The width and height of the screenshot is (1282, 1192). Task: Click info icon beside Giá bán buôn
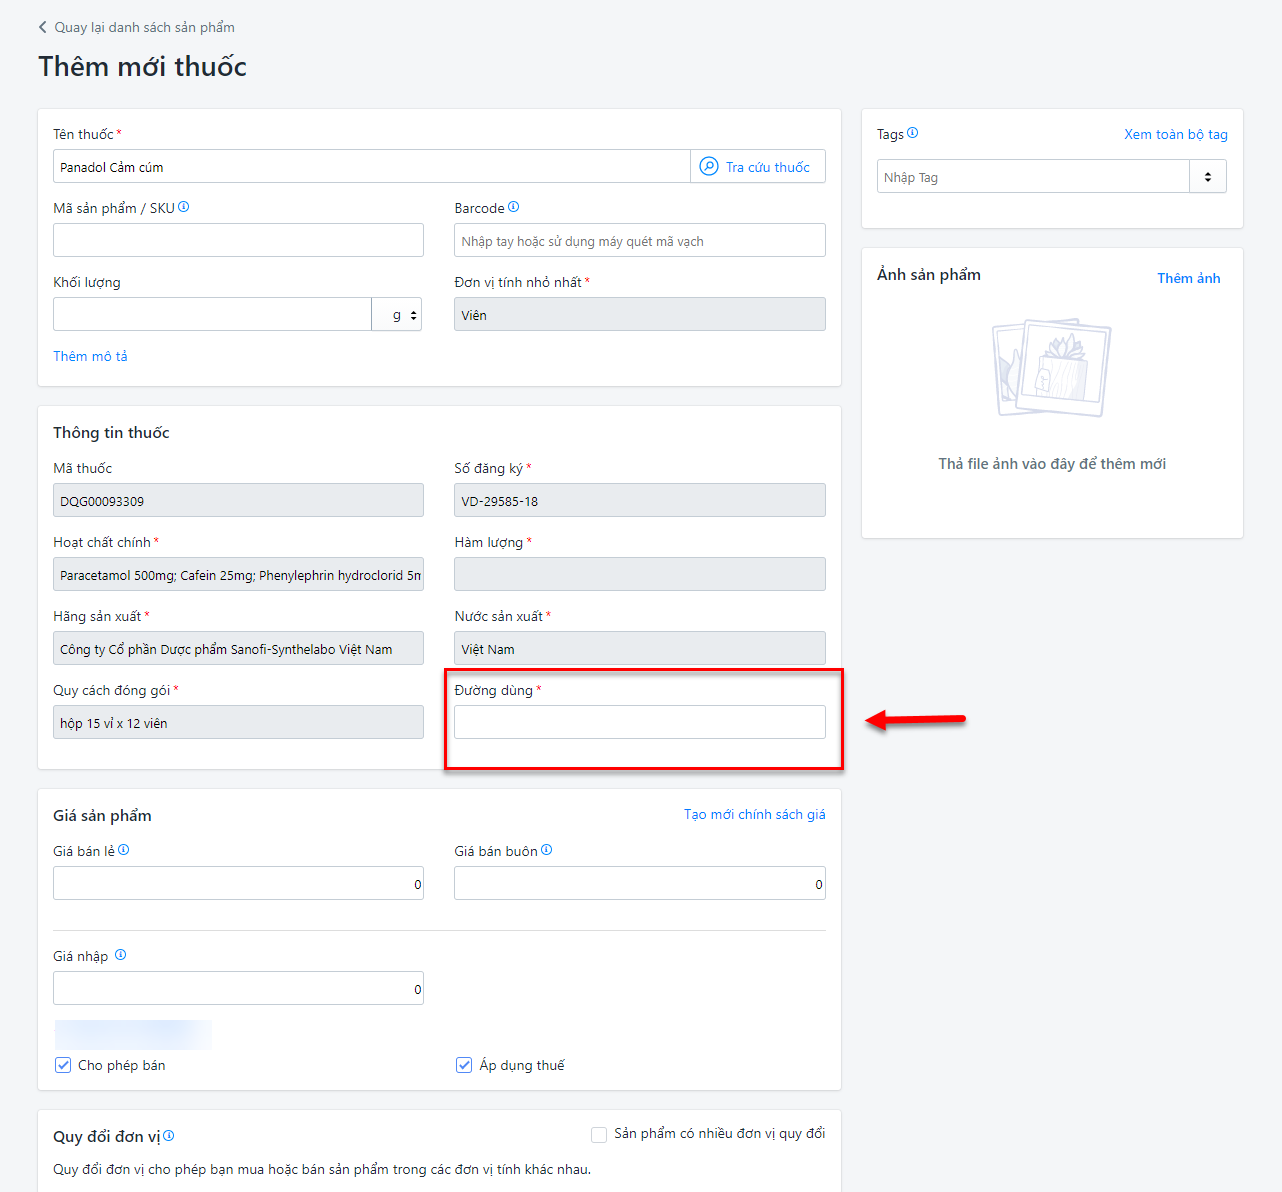click(547, 850)
